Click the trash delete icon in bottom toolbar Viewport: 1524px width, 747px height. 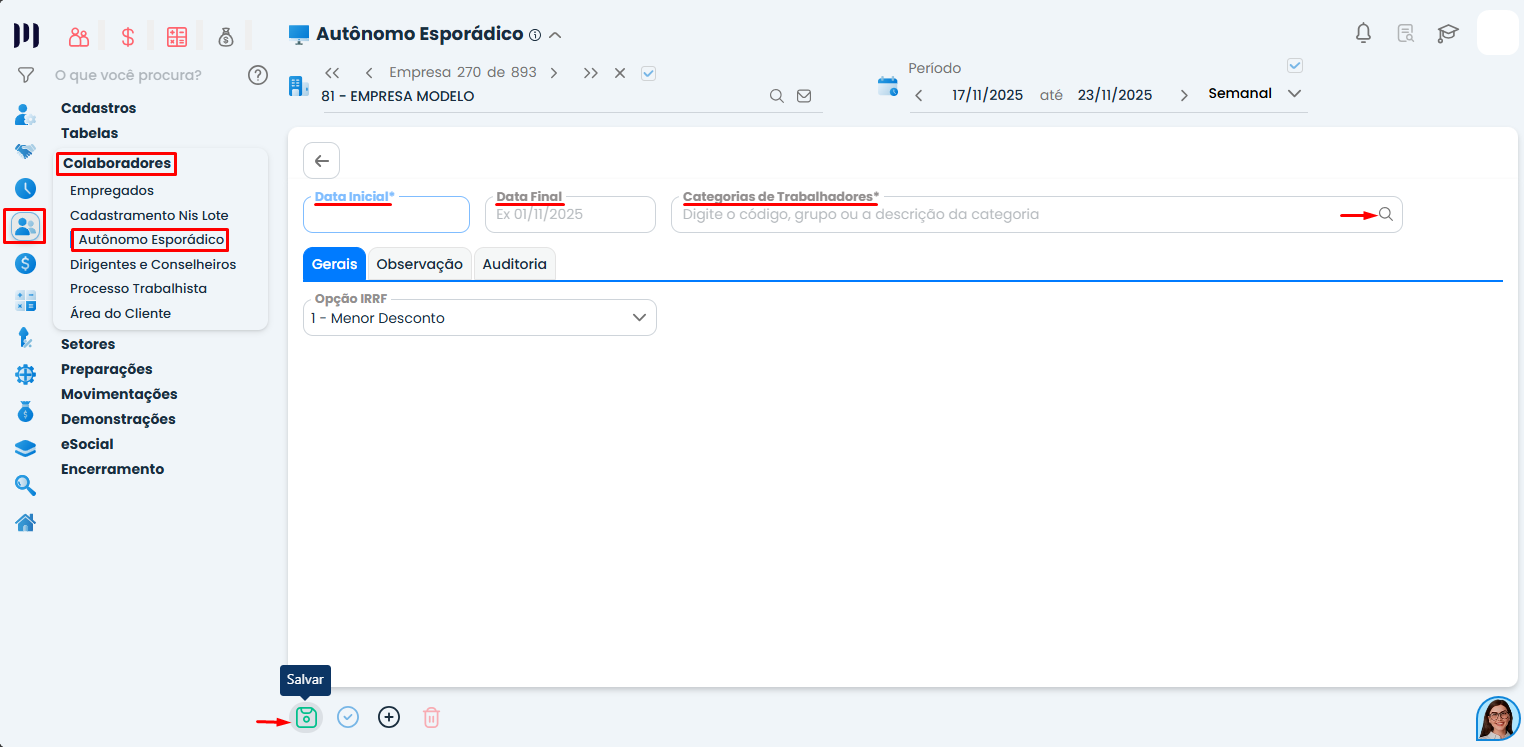pyautogui.click(x=431, y=717)
